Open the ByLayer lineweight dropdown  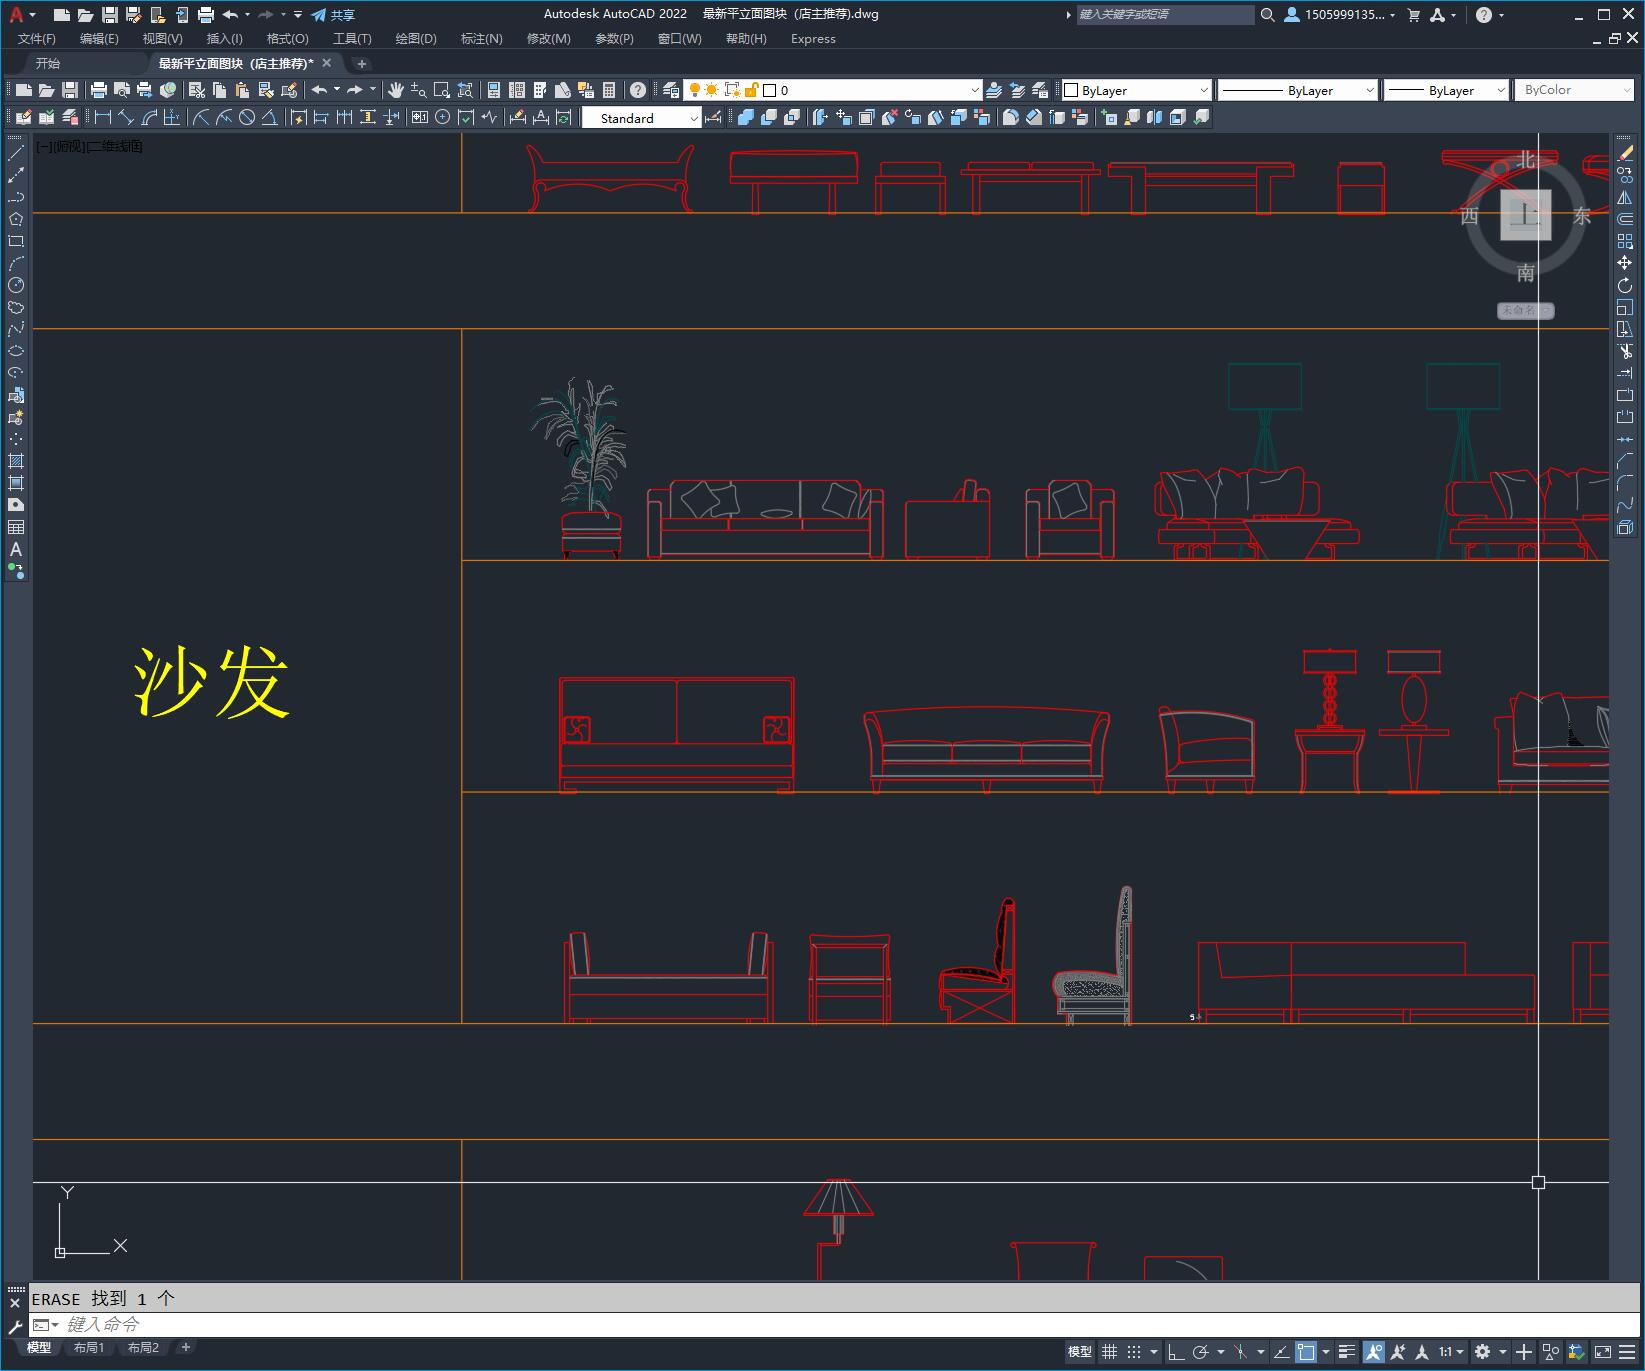pos(1446,90)
